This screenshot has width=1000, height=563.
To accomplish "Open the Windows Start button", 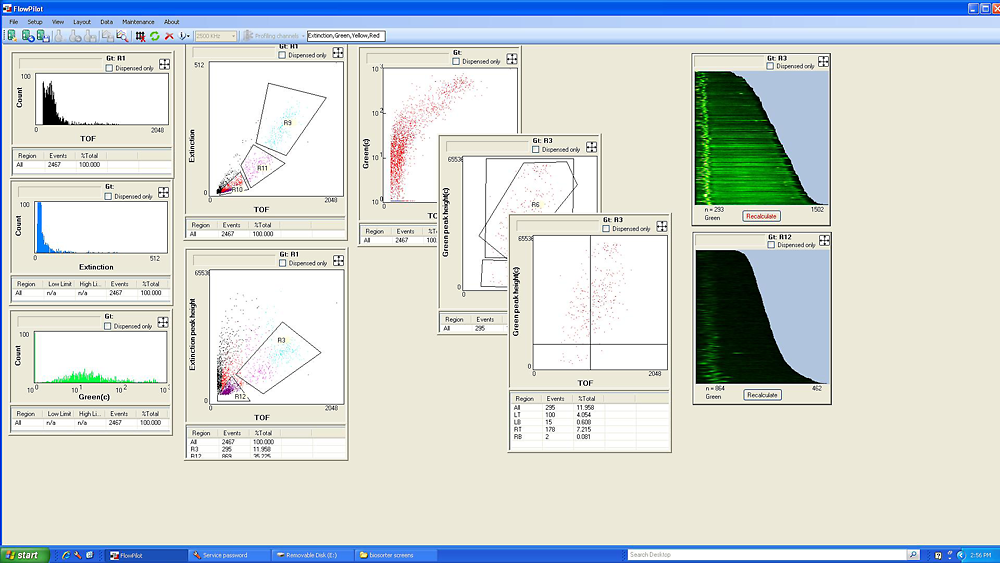I will click(24, 555).
